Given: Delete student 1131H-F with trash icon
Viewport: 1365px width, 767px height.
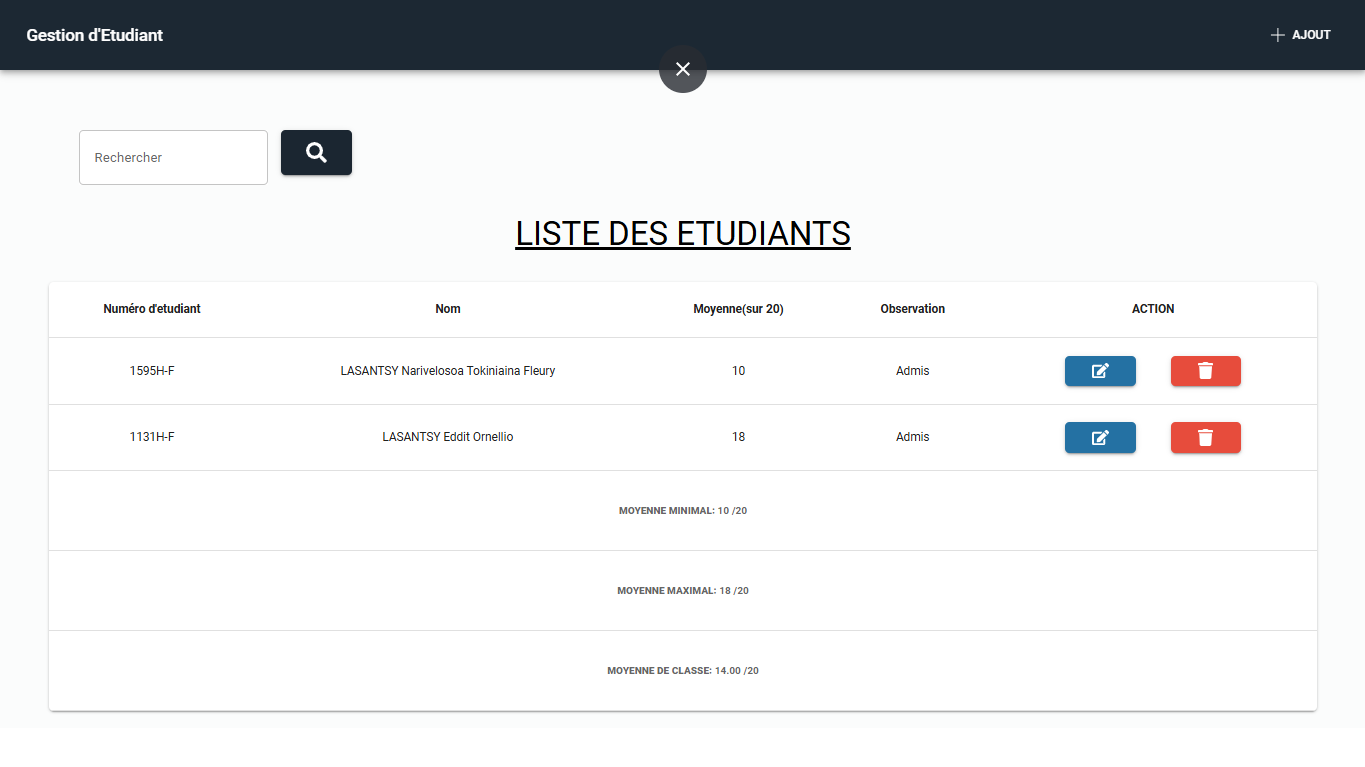Looking at the screenshot, I should [x=1206, y=437].
